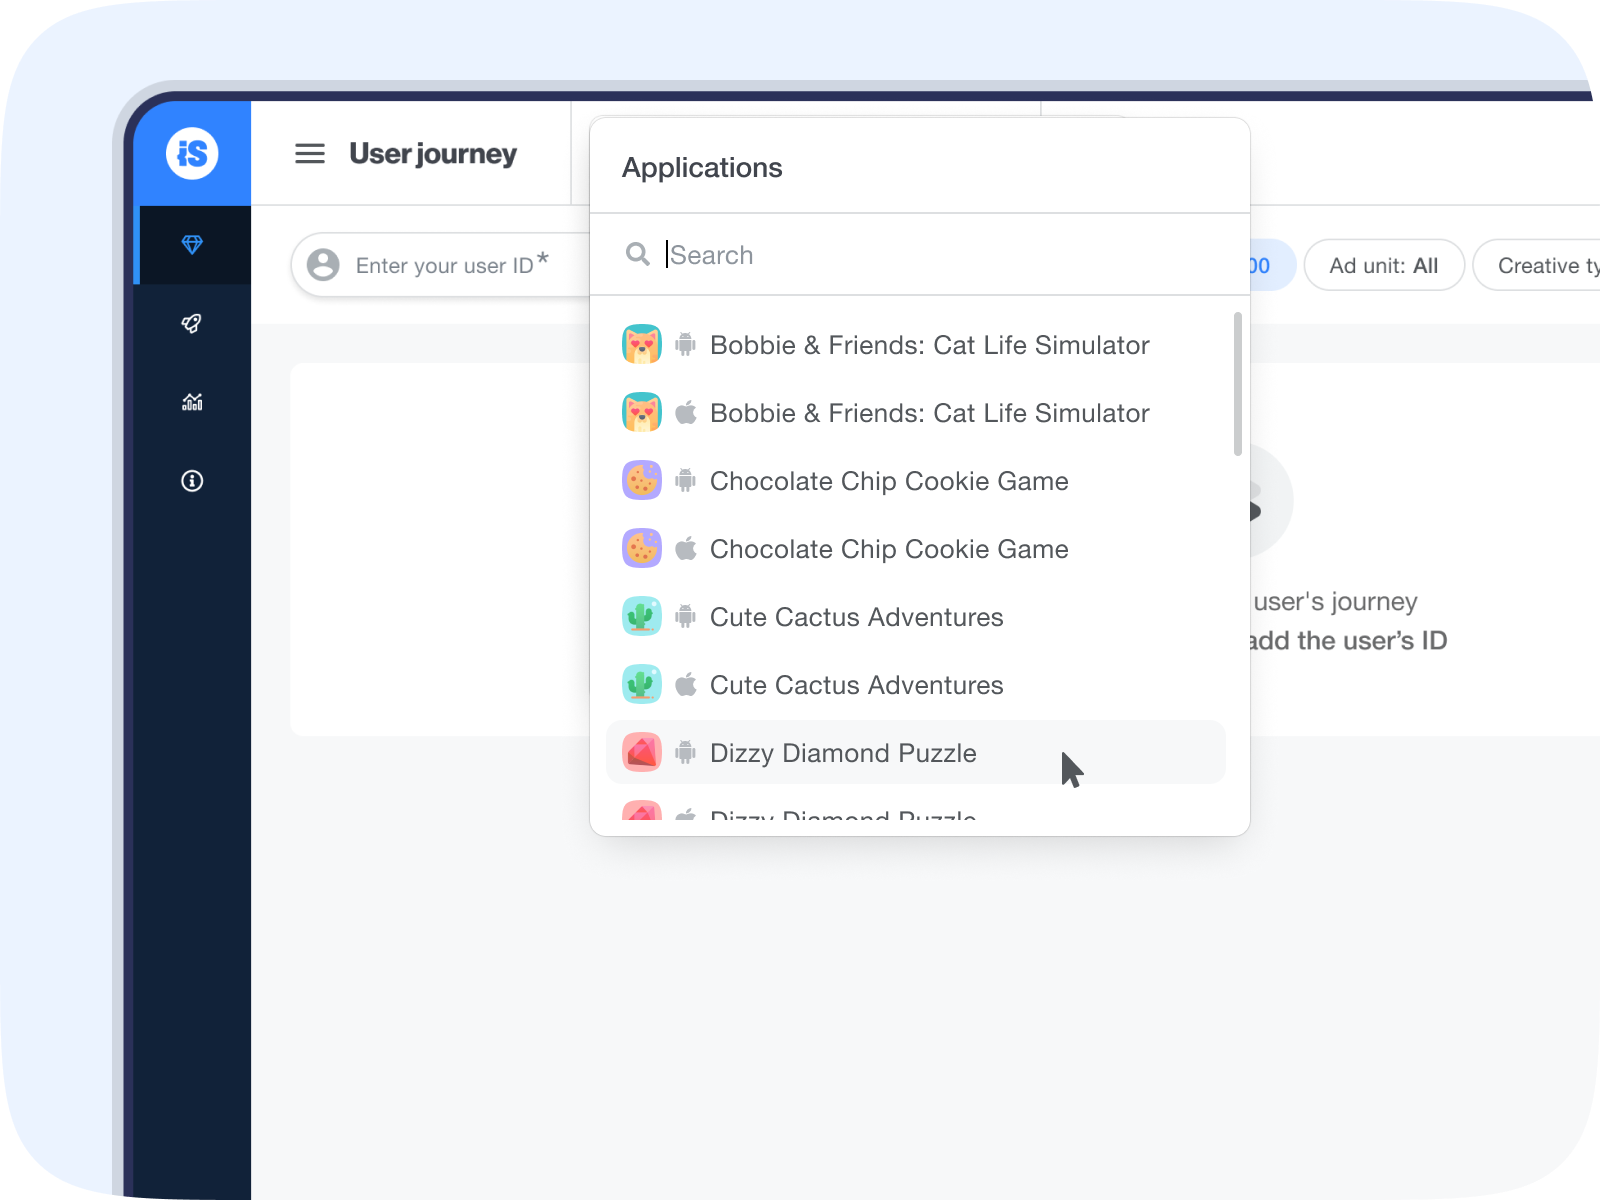Select Dizzy Diamond Puzzle Android
This screenshot has width=1600, height=1200.
tap(915, 752)
